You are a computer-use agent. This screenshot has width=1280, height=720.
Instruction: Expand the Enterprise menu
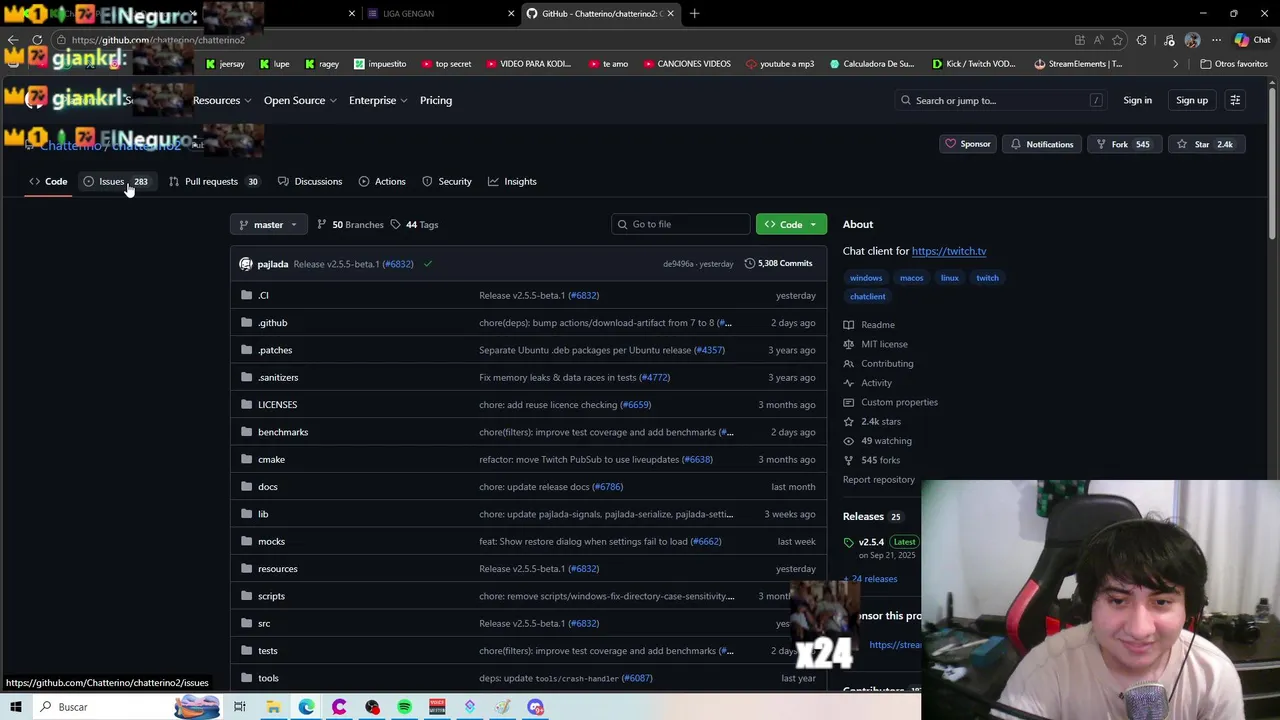(x=378, y=100)
